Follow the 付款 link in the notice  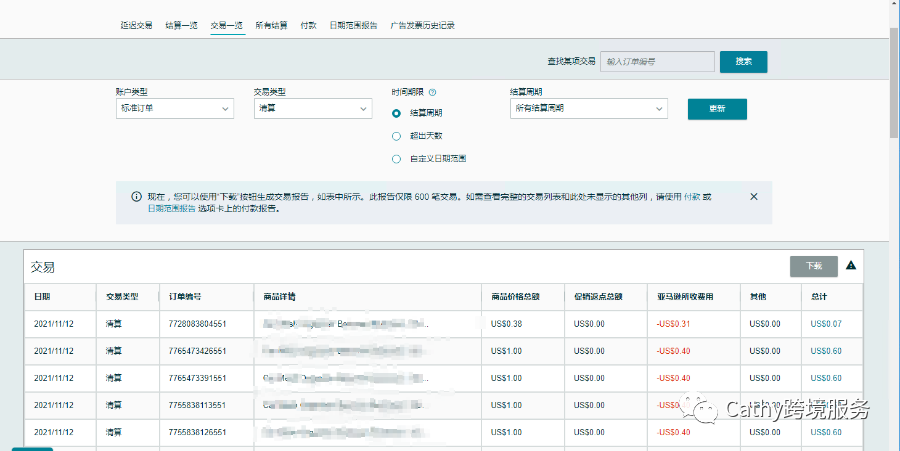pos(692,197)
